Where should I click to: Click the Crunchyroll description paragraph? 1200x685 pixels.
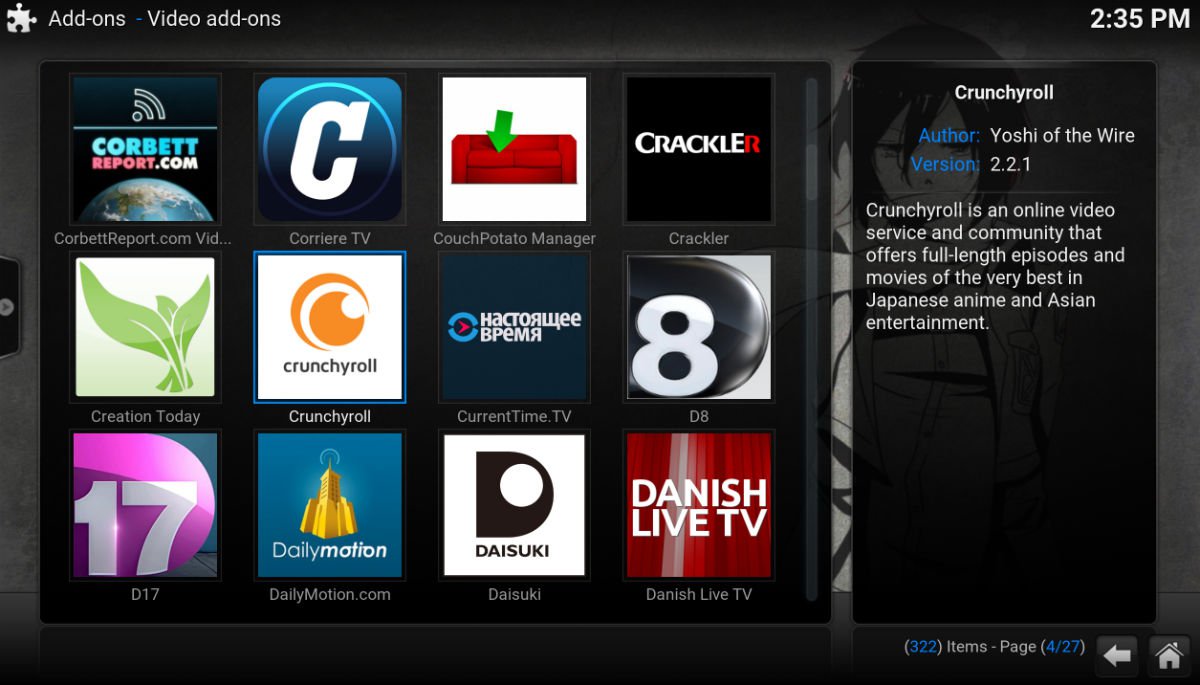click(995, 266)
